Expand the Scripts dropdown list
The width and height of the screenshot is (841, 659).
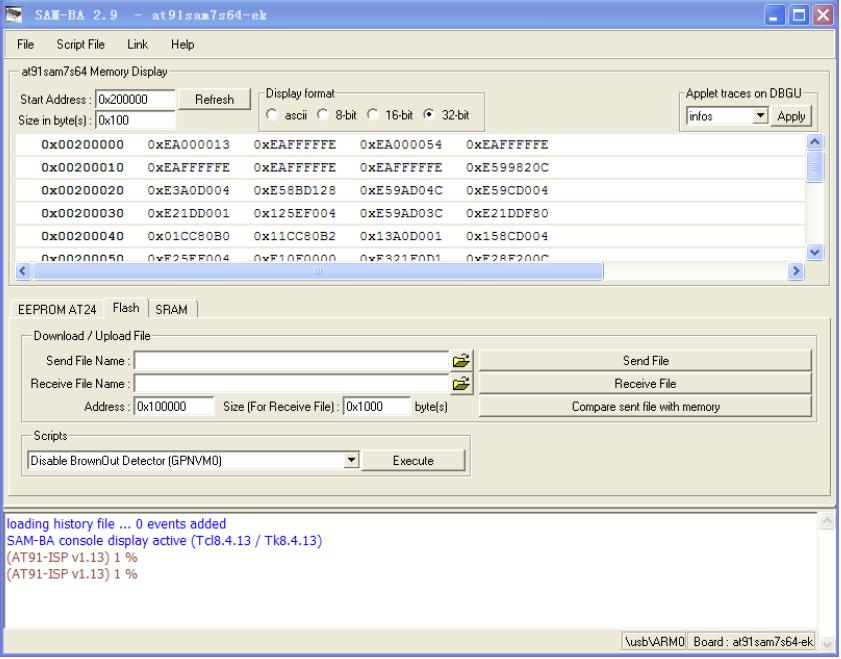pyautogui.click(x=351, y=460)
